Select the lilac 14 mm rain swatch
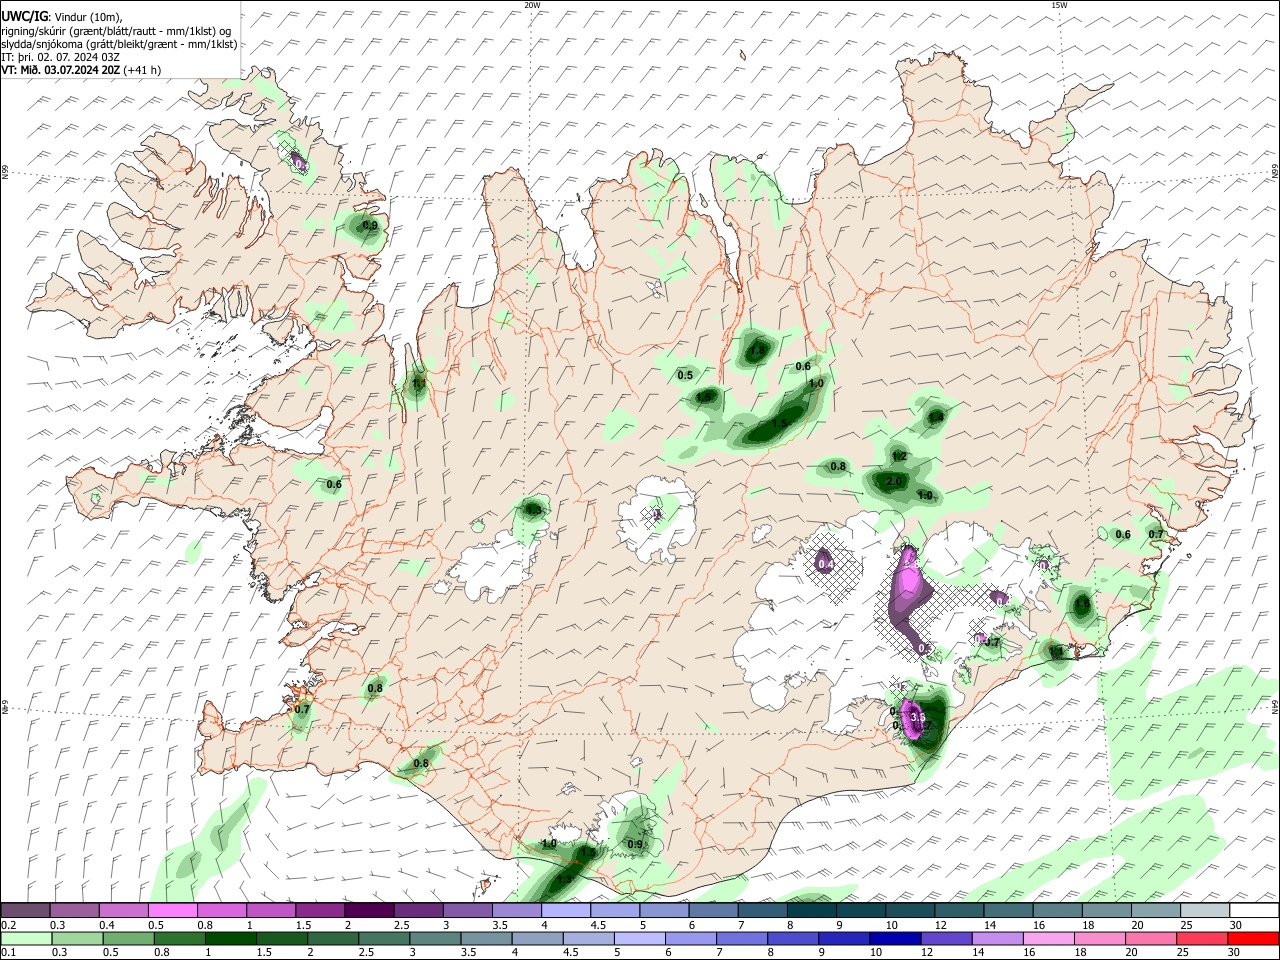The image size is (1280, 960). [997, 938]
